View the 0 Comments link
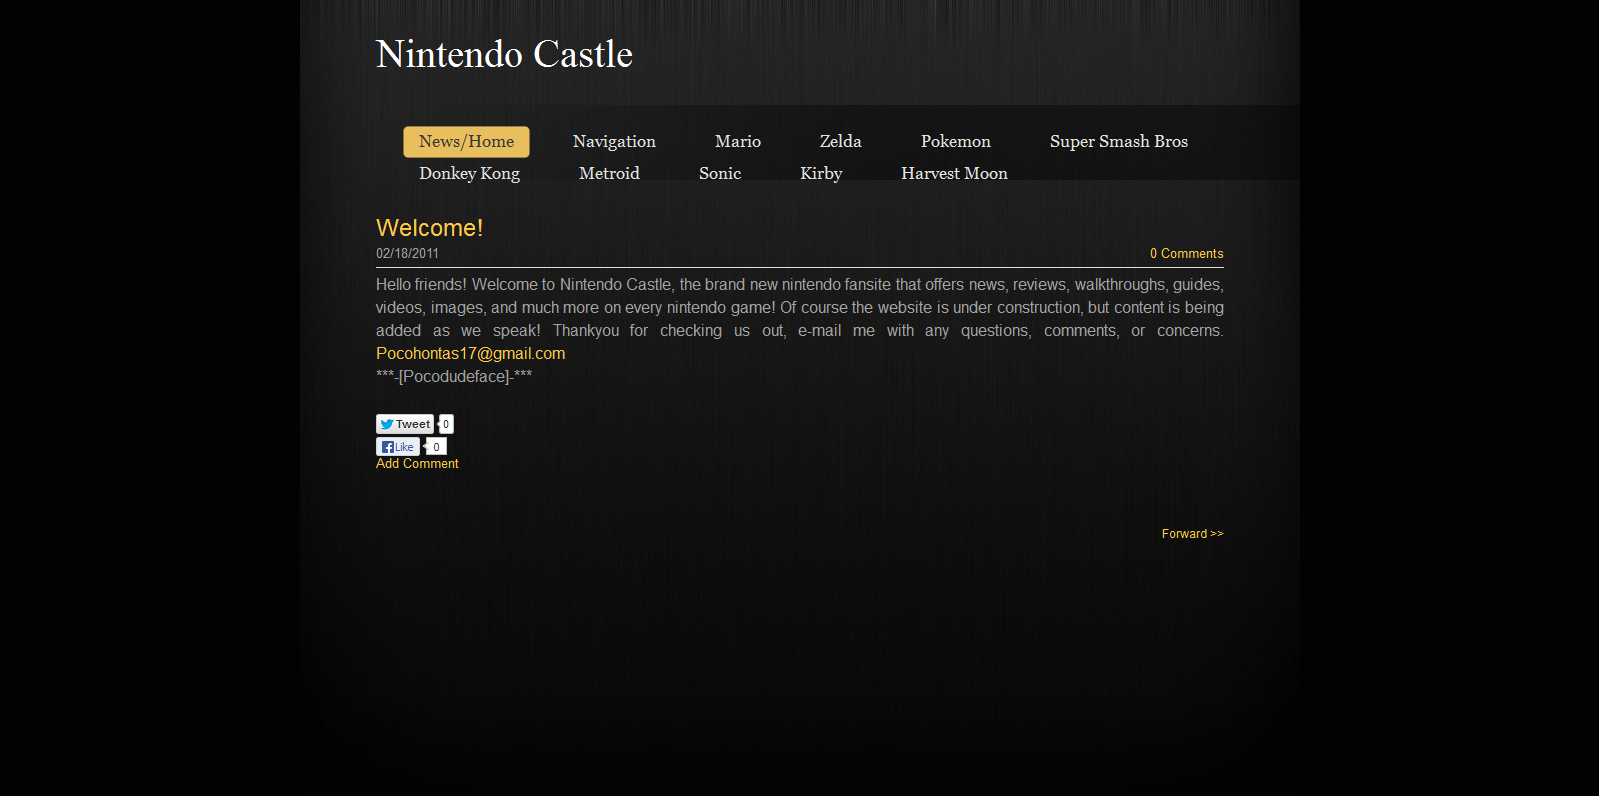1599x796 pixels. 1186,254
